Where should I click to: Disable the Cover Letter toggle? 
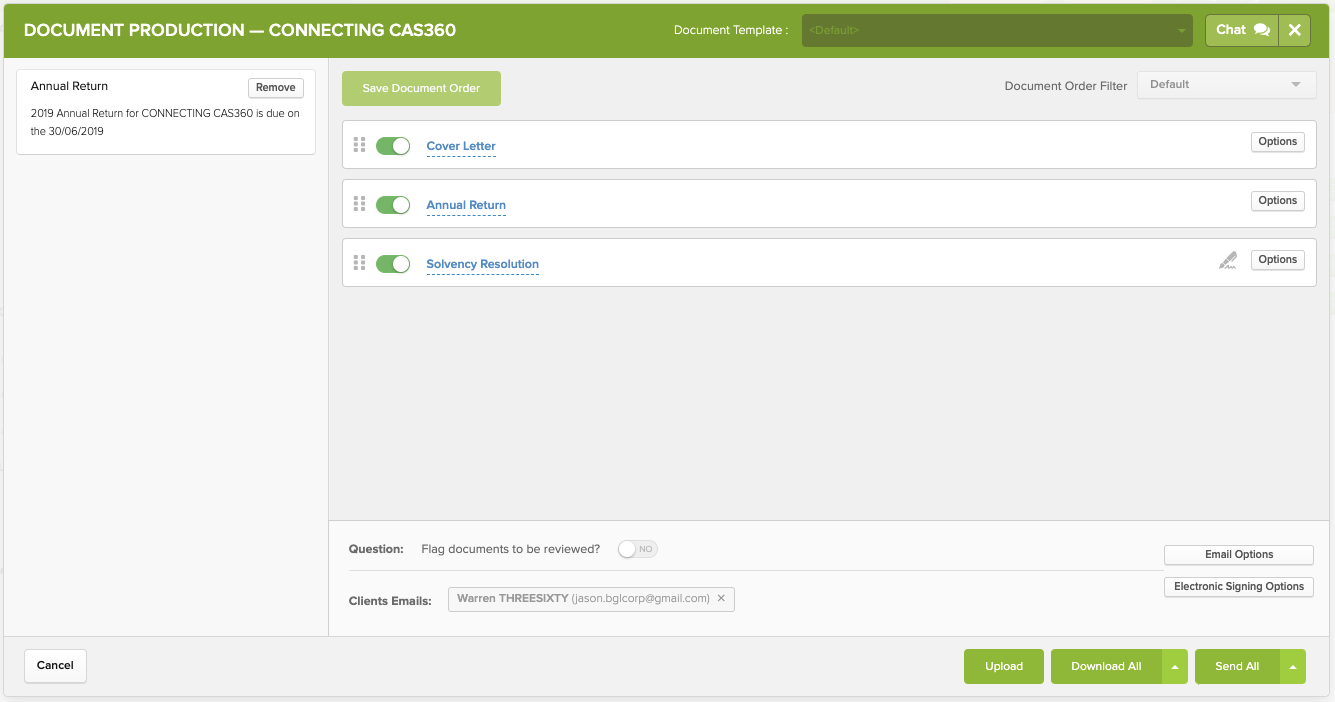tap(393, 146)
